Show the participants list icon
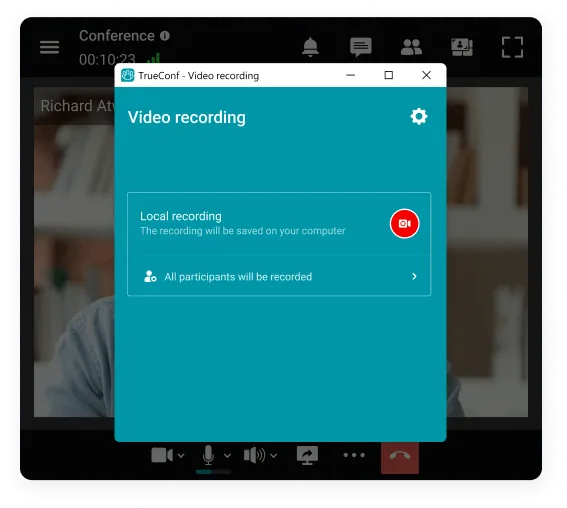This screenshot has width=567, height=508. tap(411, 47)
